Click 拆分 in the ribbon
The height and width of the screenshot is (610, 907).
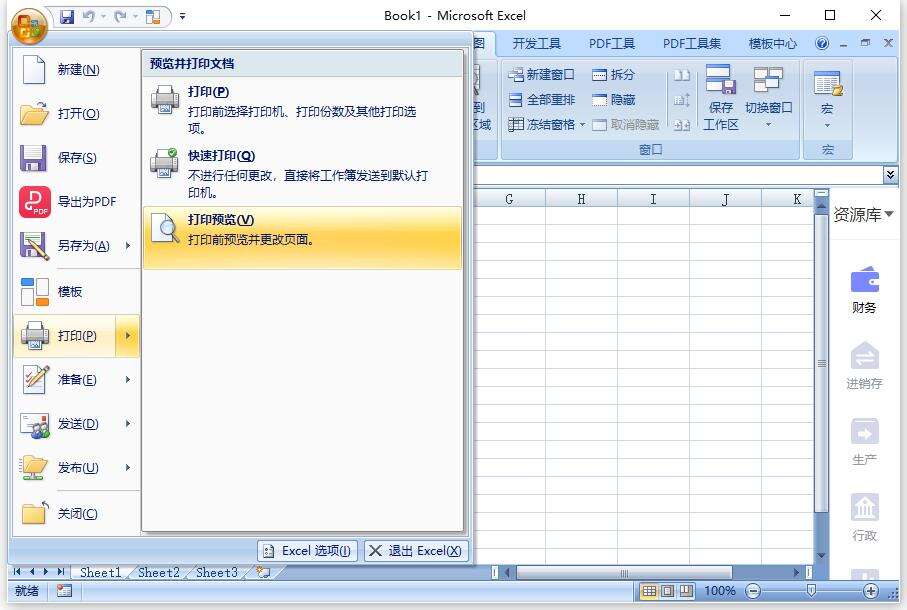click(x=613, y=75)
